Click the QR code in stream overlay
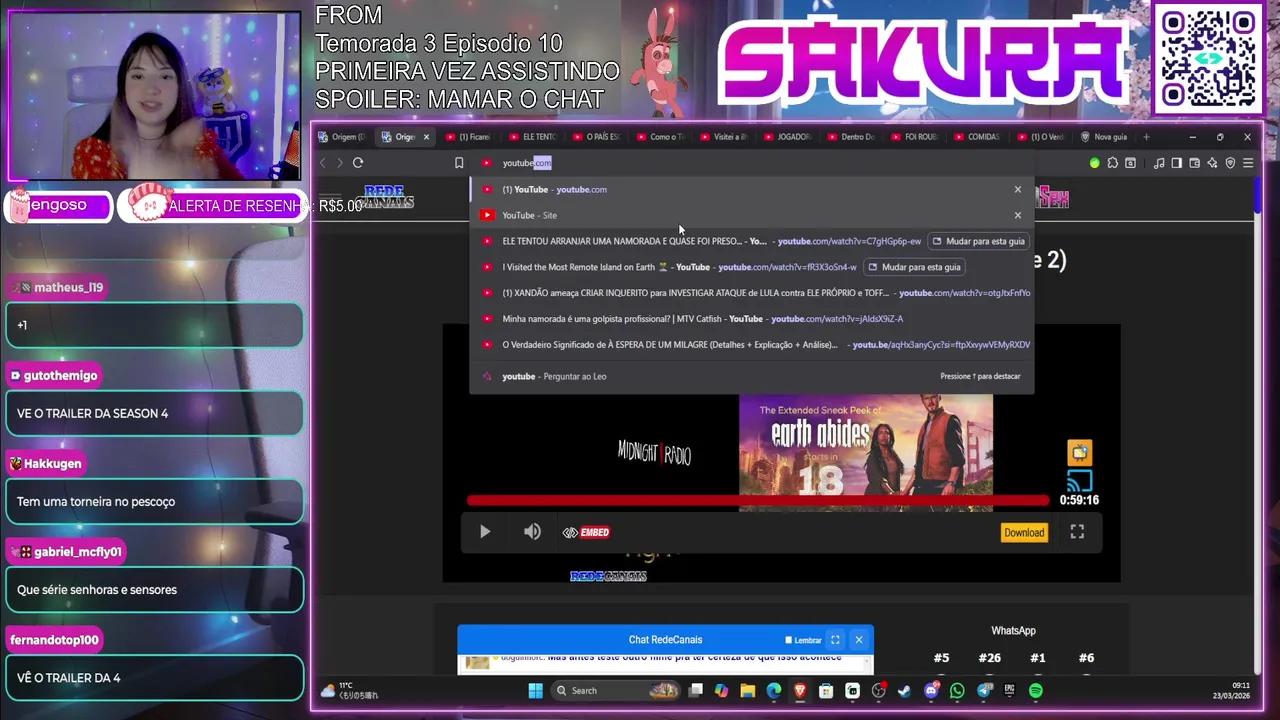 pos(1208,59)
